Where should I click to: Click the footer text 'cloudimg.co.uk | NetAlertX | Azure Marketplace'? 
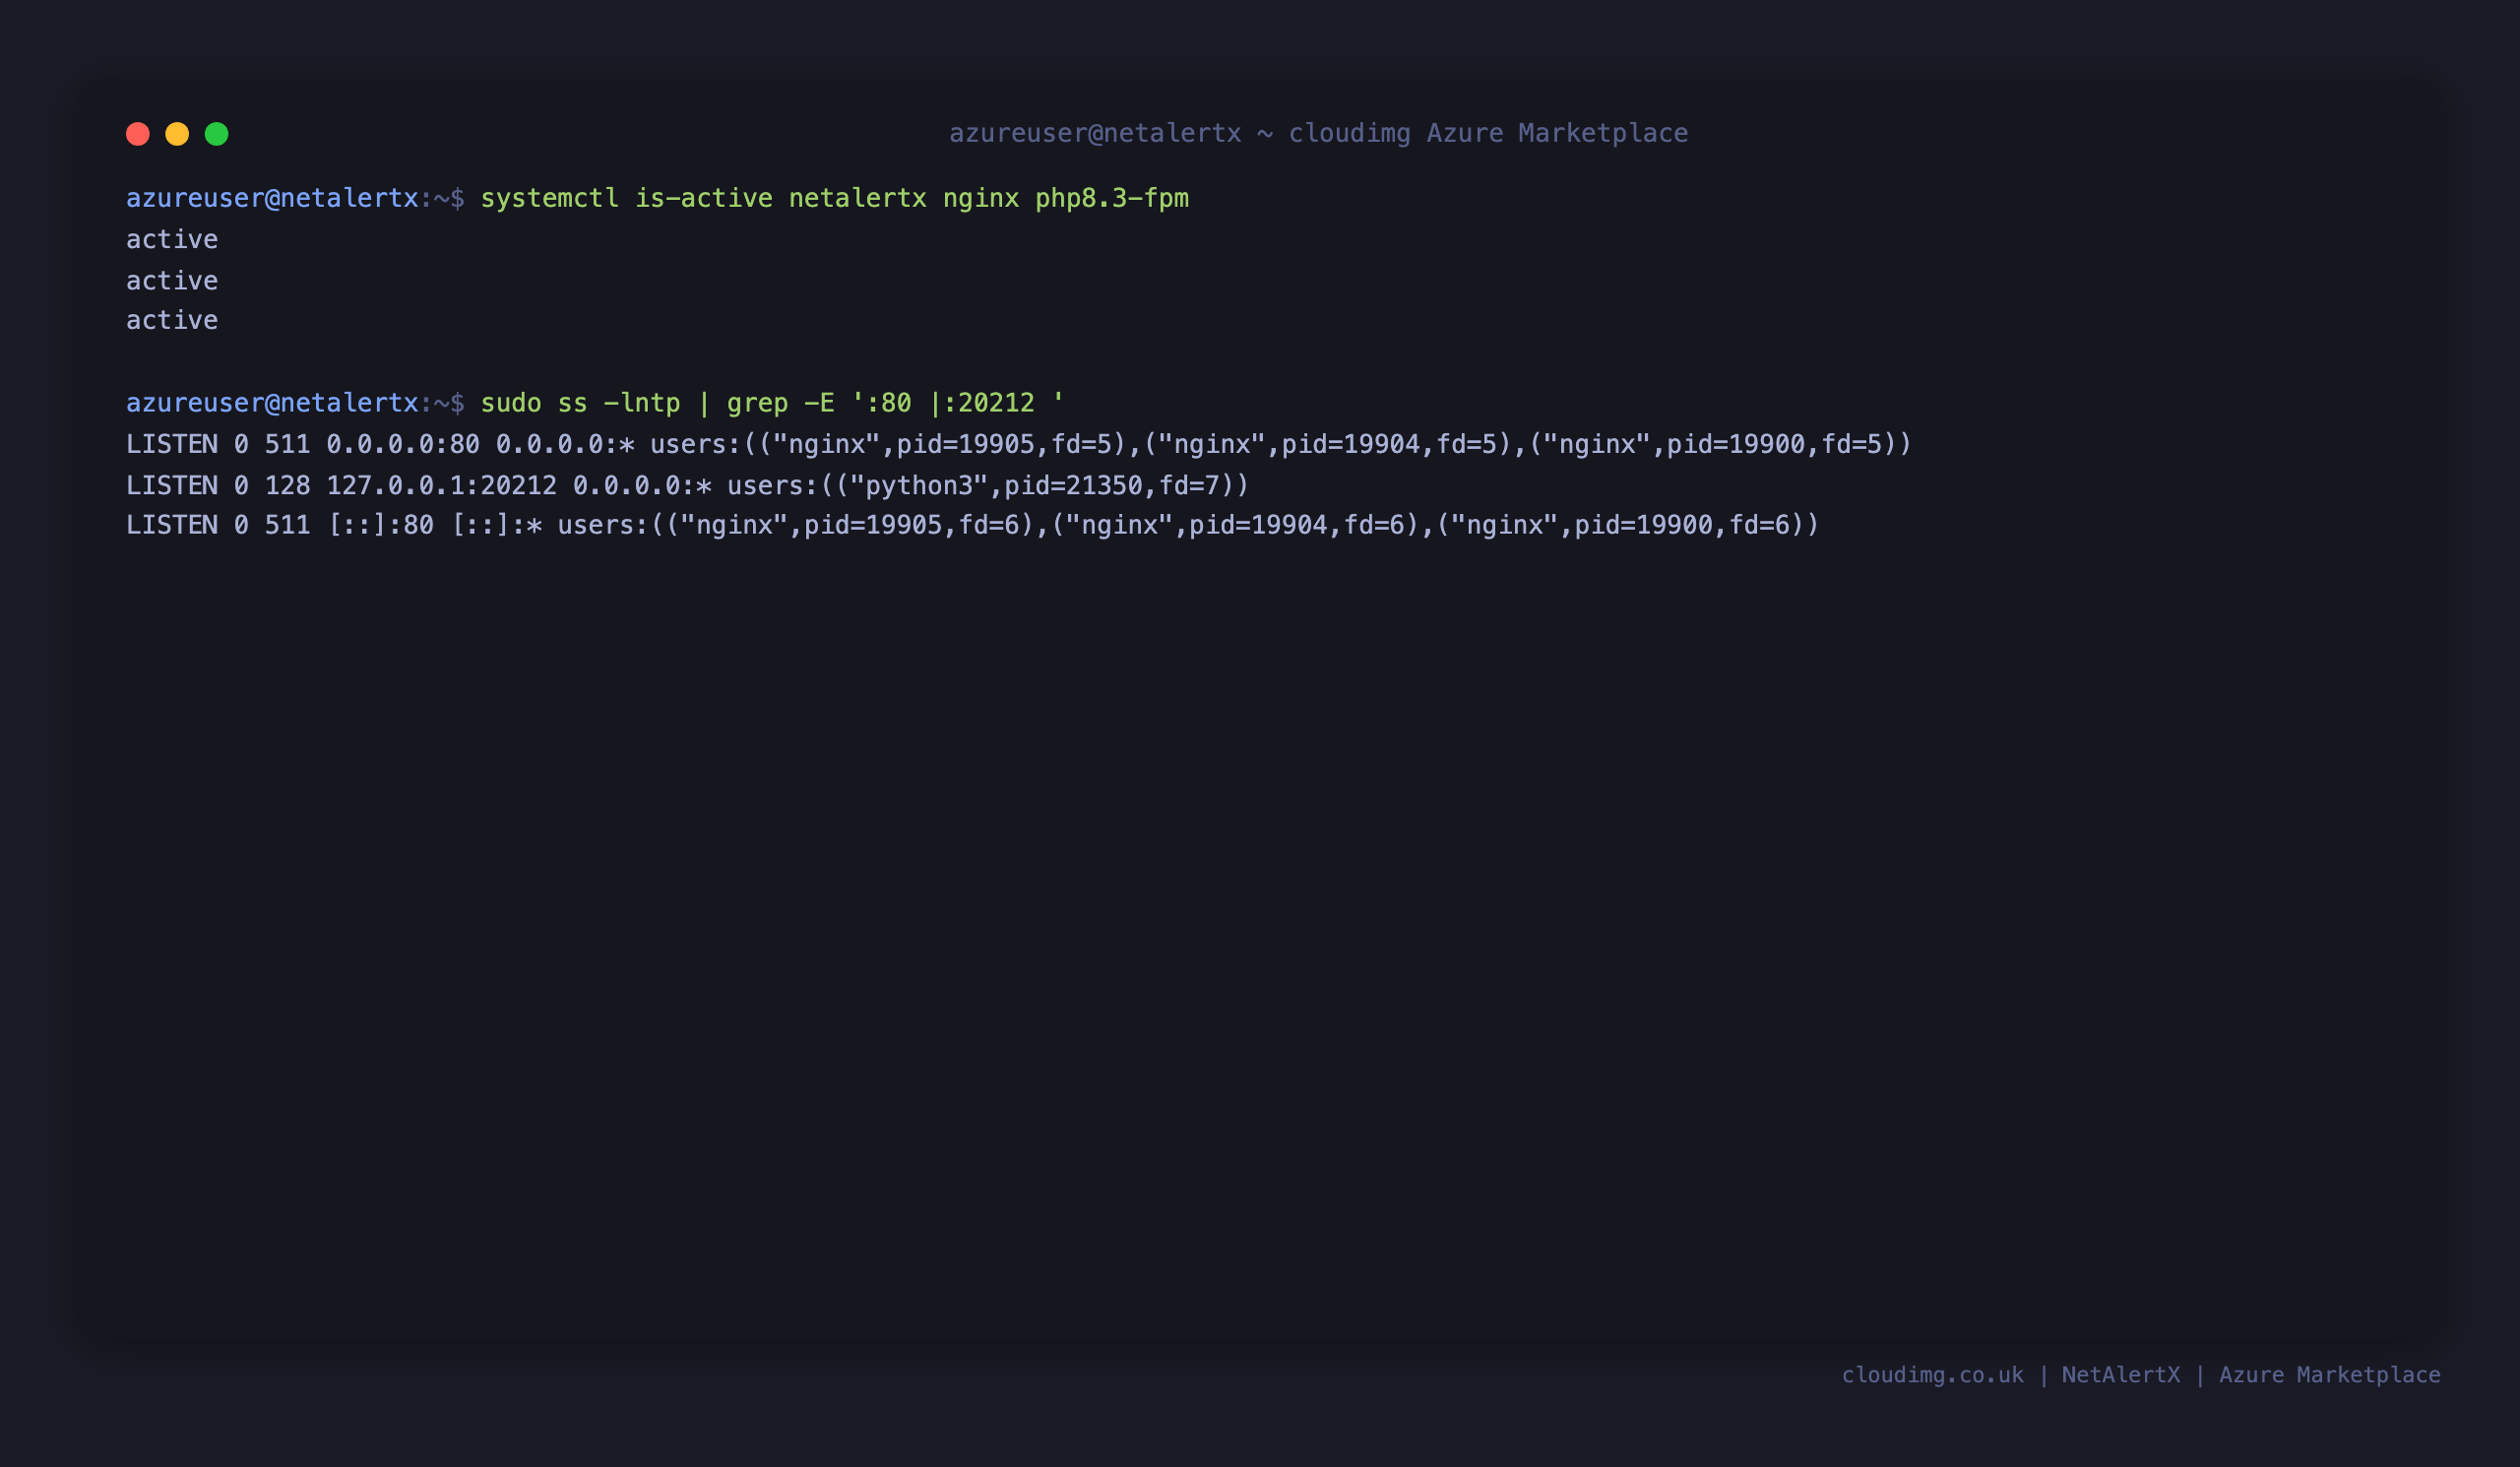[x=2141, y=1375]
